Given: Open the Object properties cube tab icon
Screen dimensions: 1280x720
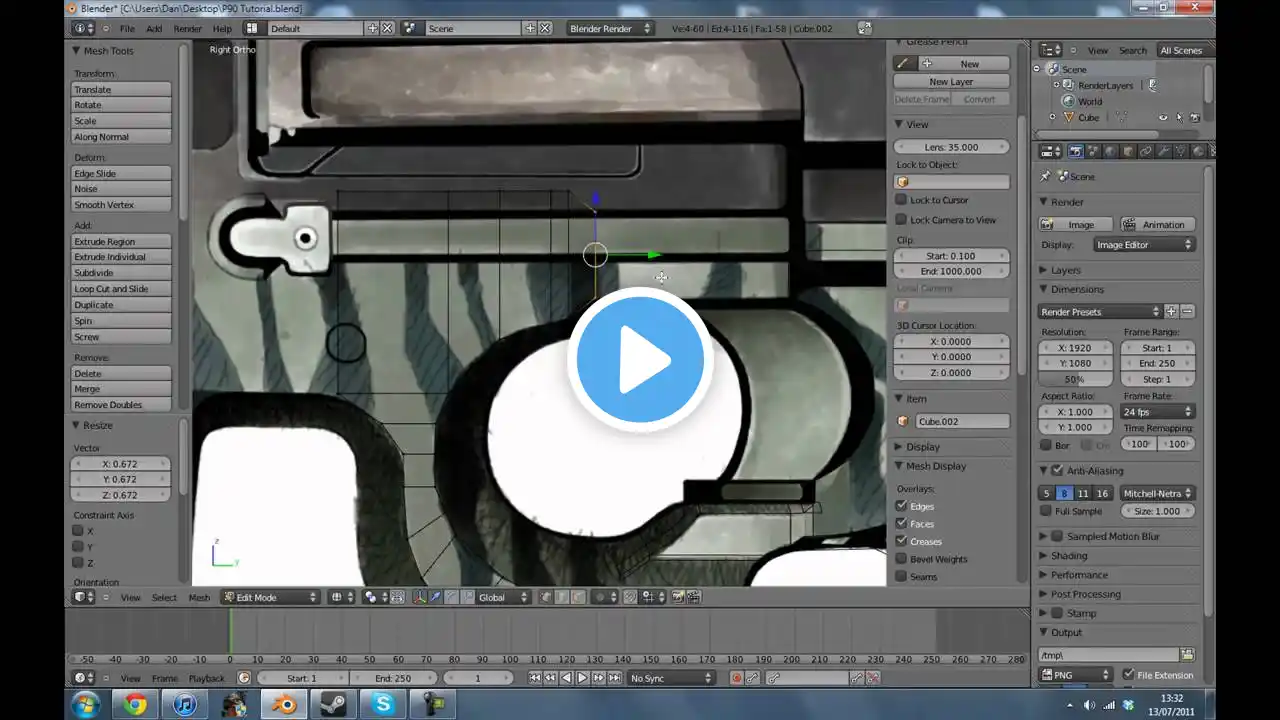Looking at the screenshot, I should pos(1128,151).
